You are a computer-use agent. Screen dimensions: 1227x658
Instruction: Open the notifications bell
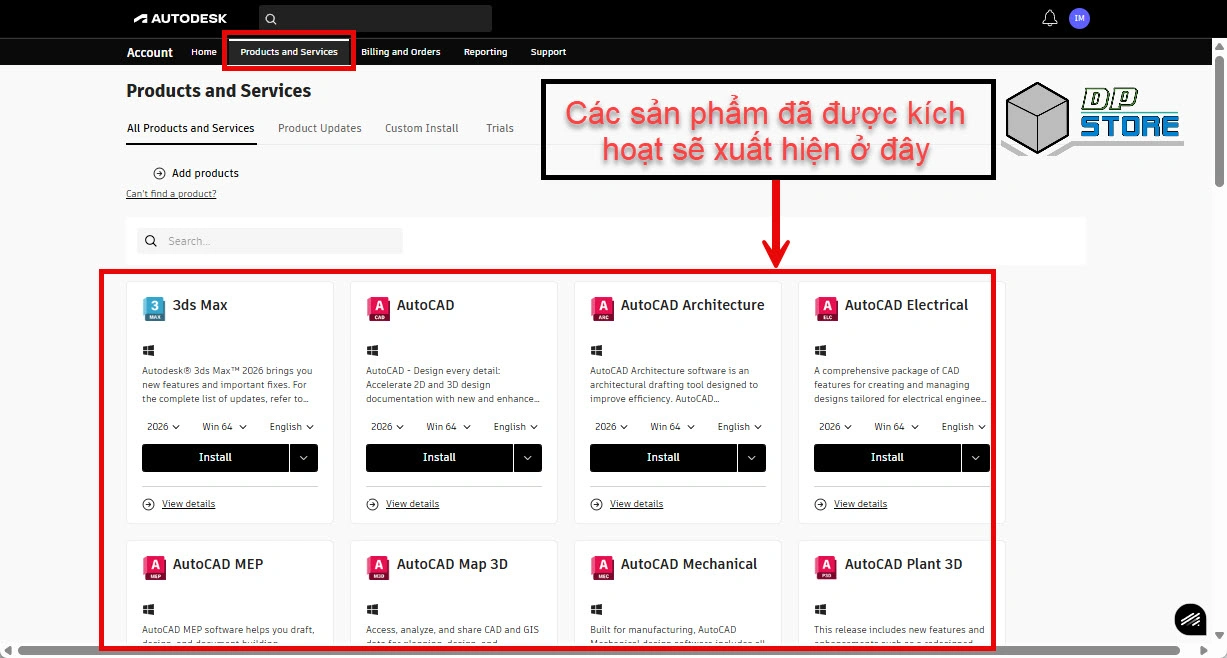point(1049,18)
